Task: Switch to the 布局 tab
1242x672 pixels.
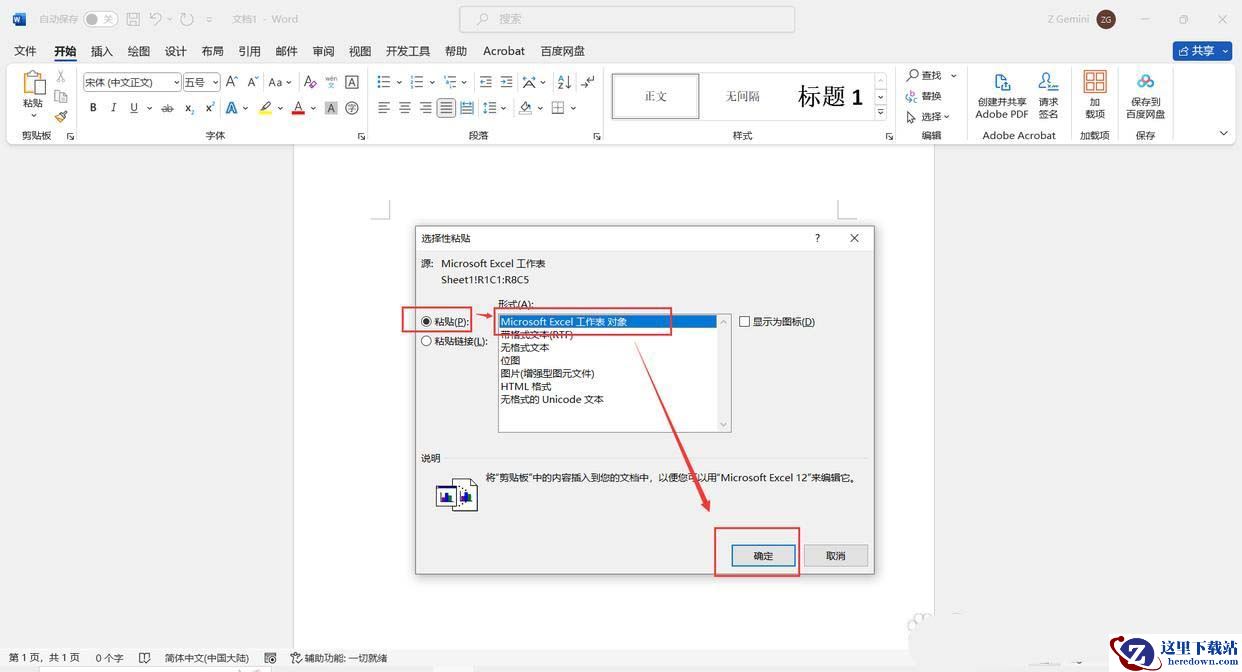Action: pos(212,51)
